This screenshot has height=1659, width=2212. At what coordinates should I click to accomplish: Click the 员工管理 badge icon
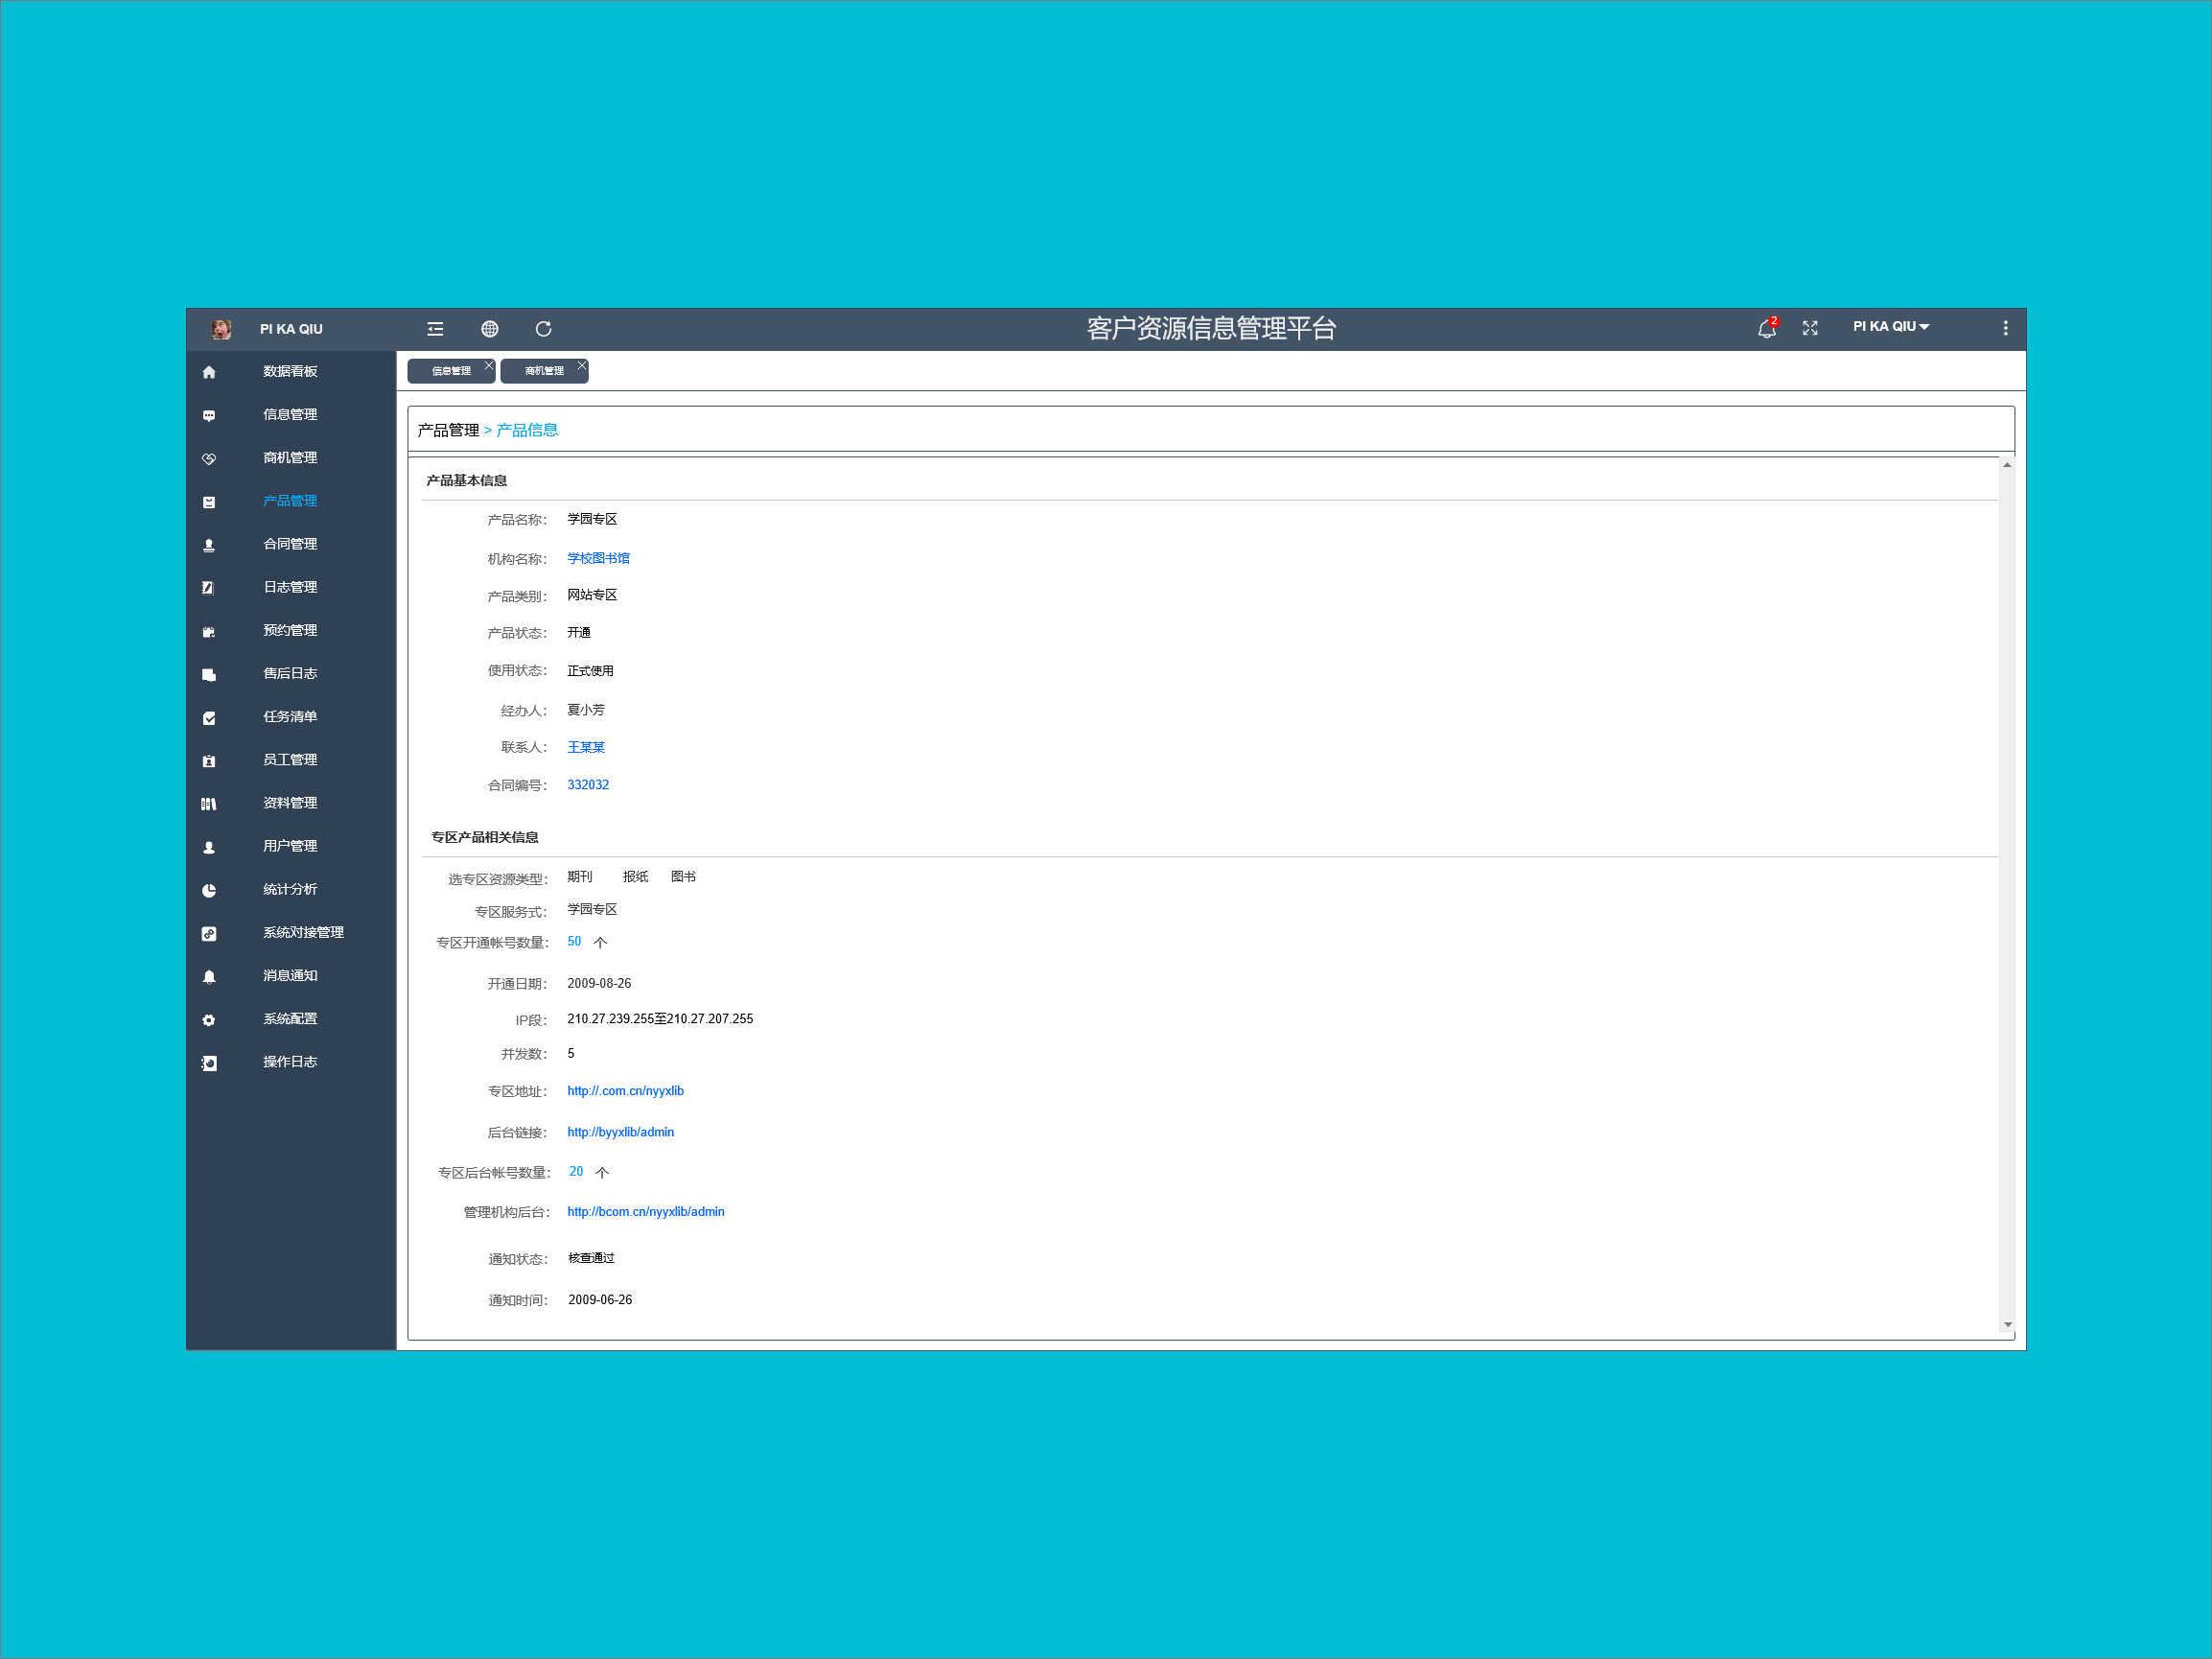[x=209, y=761]
